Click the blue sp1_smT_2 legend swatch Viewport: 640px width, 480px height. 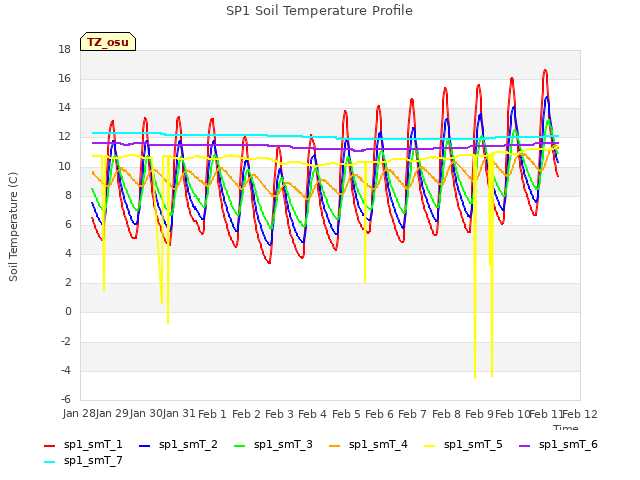[x=144, y=446]
